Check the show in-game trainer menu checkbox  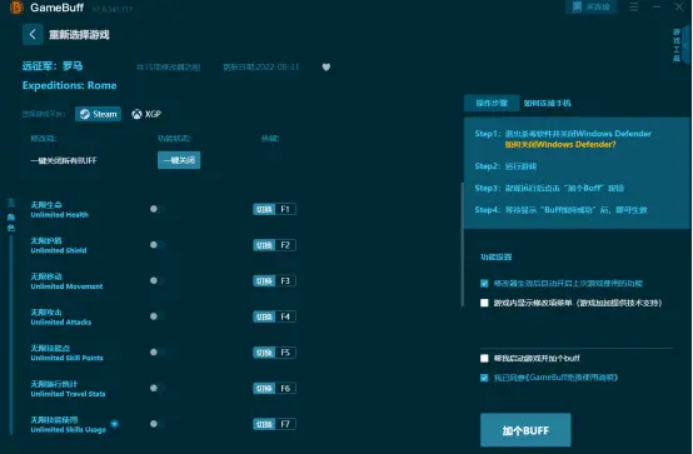pos(484,303)
